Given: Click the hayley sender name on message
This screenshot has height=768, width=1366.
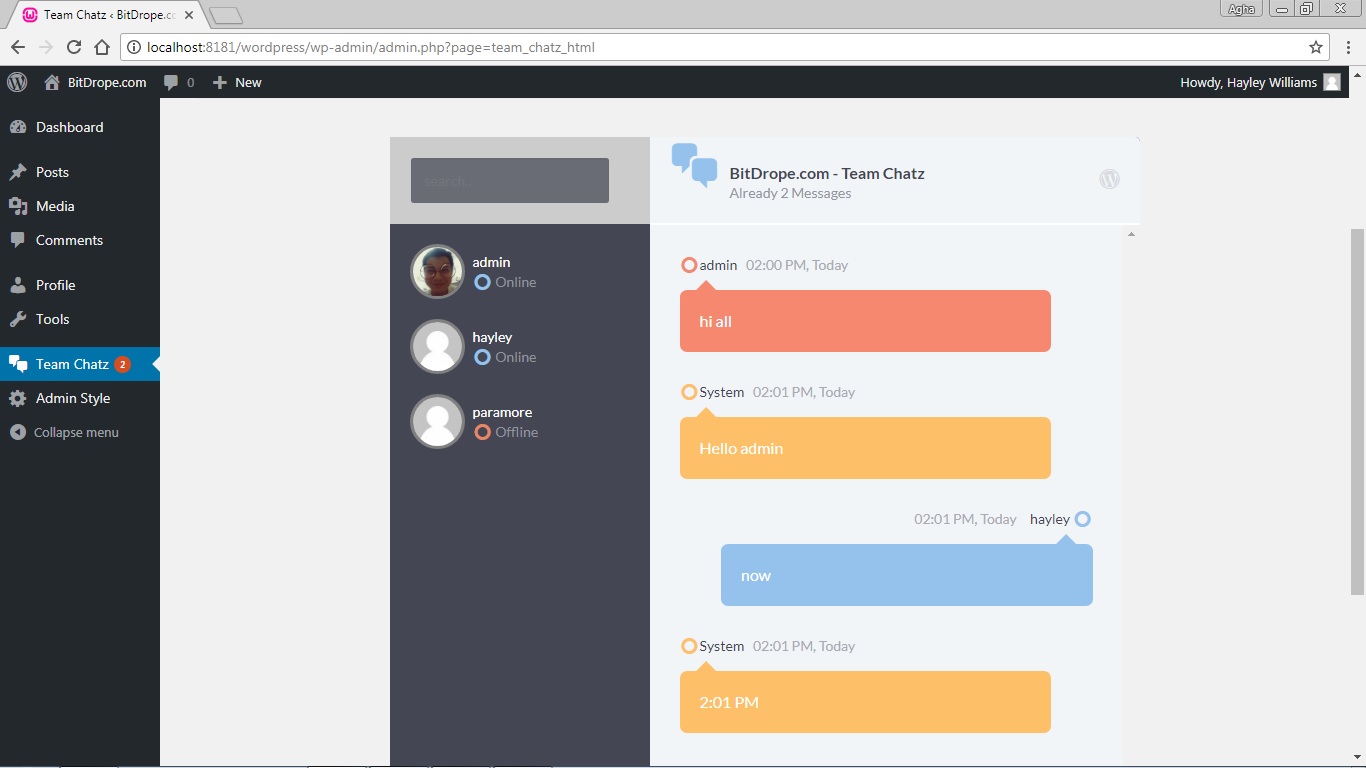Looking at the screenshot, I should (x=1050, y=519).
